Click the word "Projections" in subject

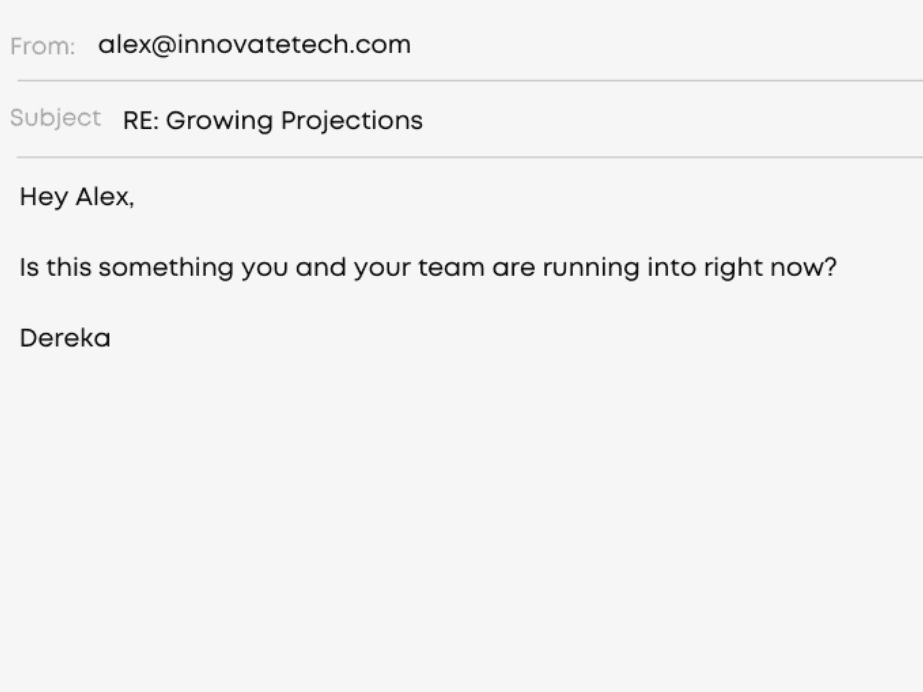[351, 121]
